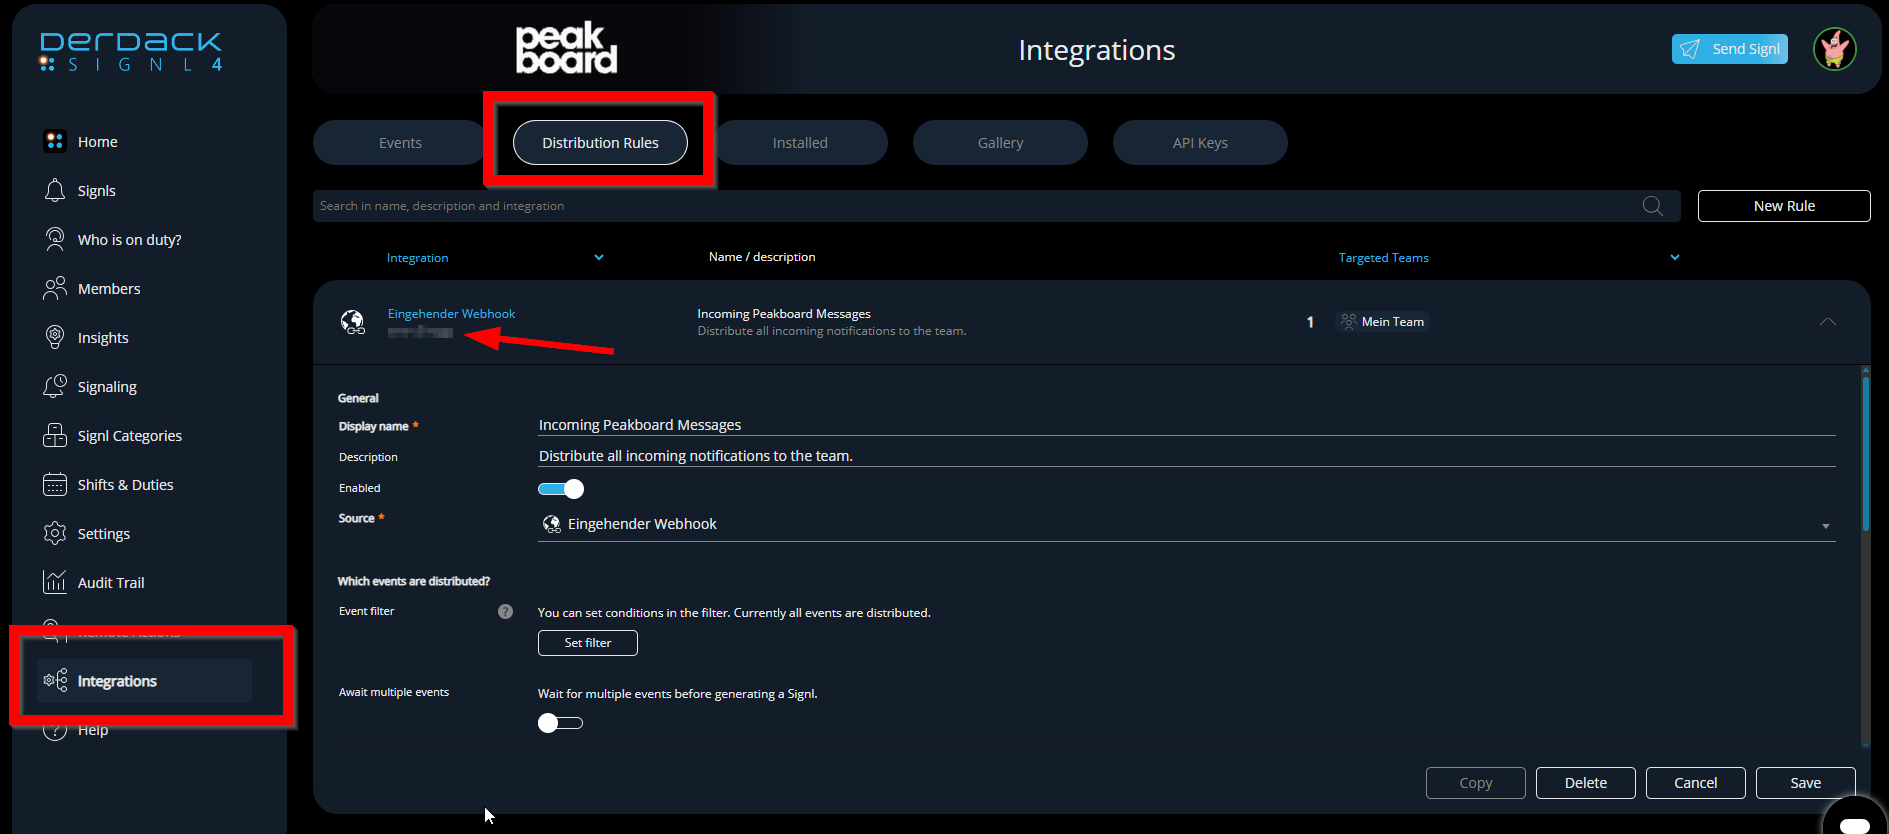
Task: Click the Audit Trail chart icon
Action: (x=55, y=582)
